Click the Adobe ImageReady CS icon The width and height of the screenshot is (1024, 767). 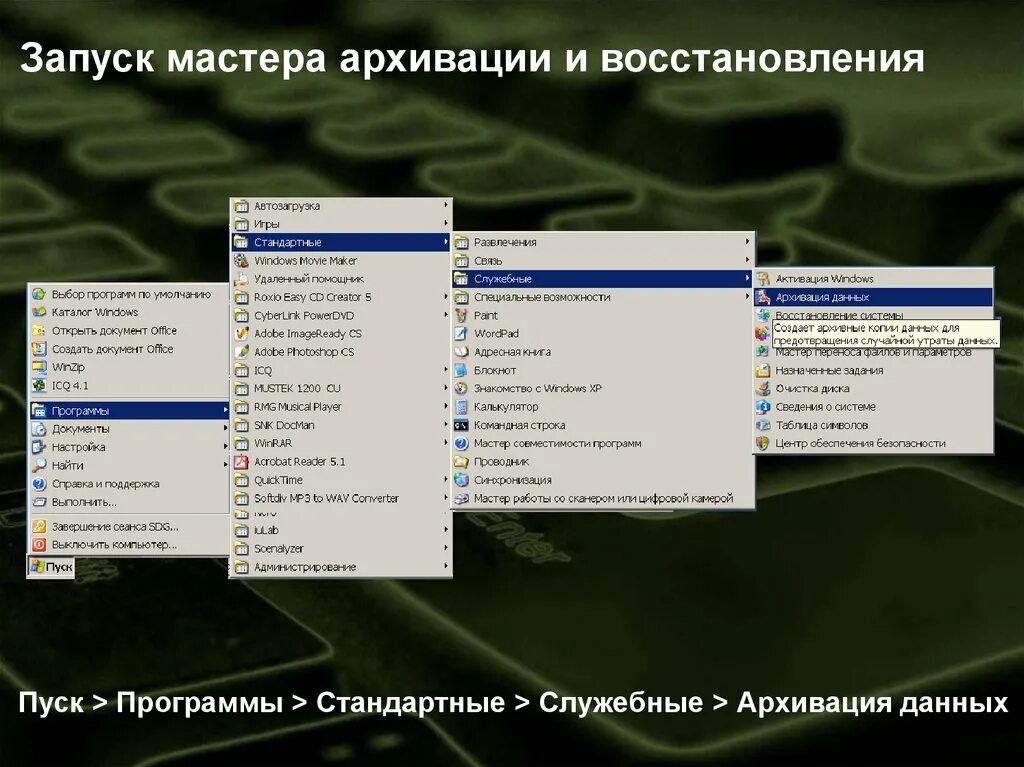click(x=242, y=334)
